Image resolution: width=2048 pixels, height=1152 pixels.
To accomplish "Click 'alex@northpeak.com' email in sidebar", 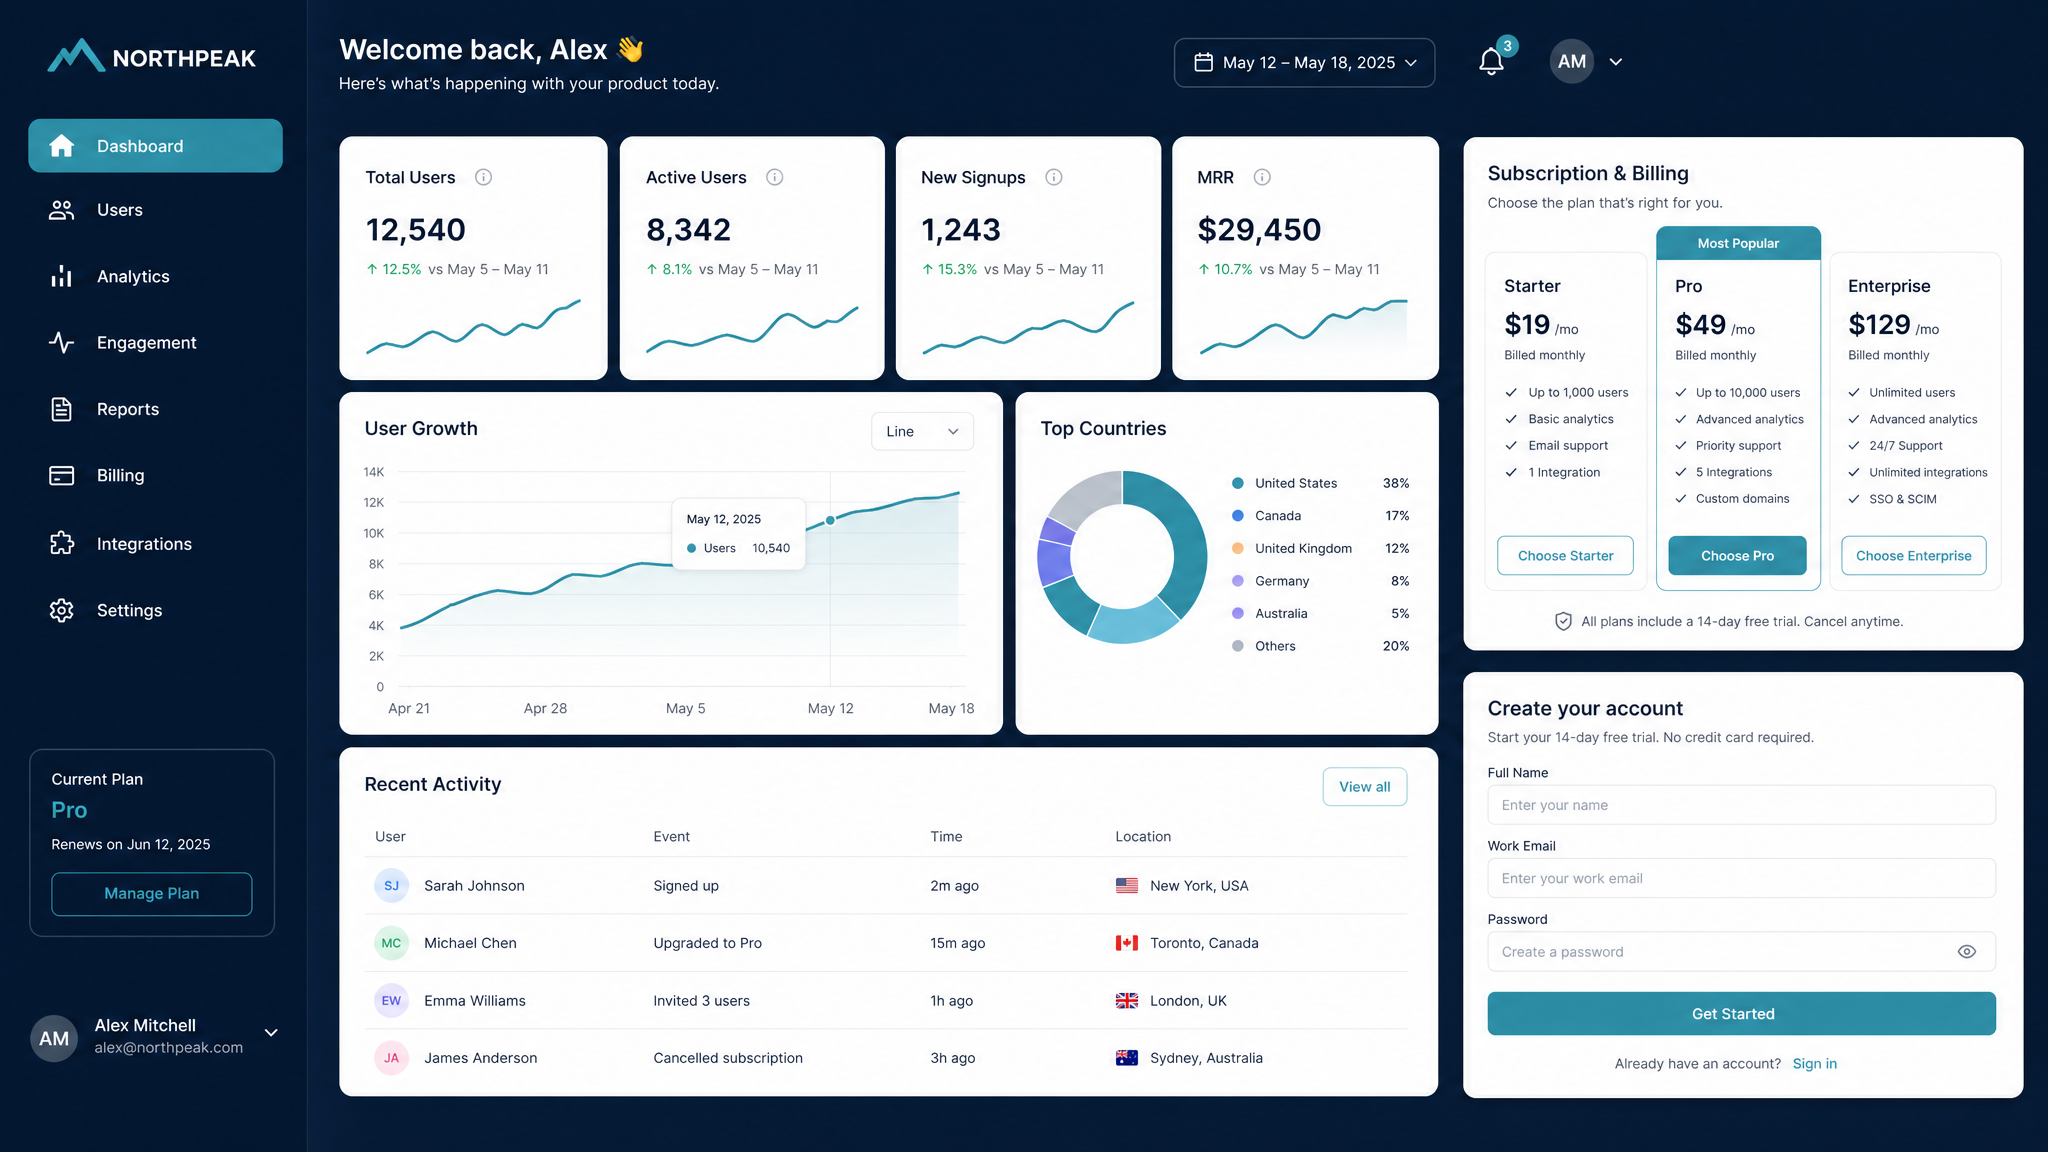I will pos(169,1048).
